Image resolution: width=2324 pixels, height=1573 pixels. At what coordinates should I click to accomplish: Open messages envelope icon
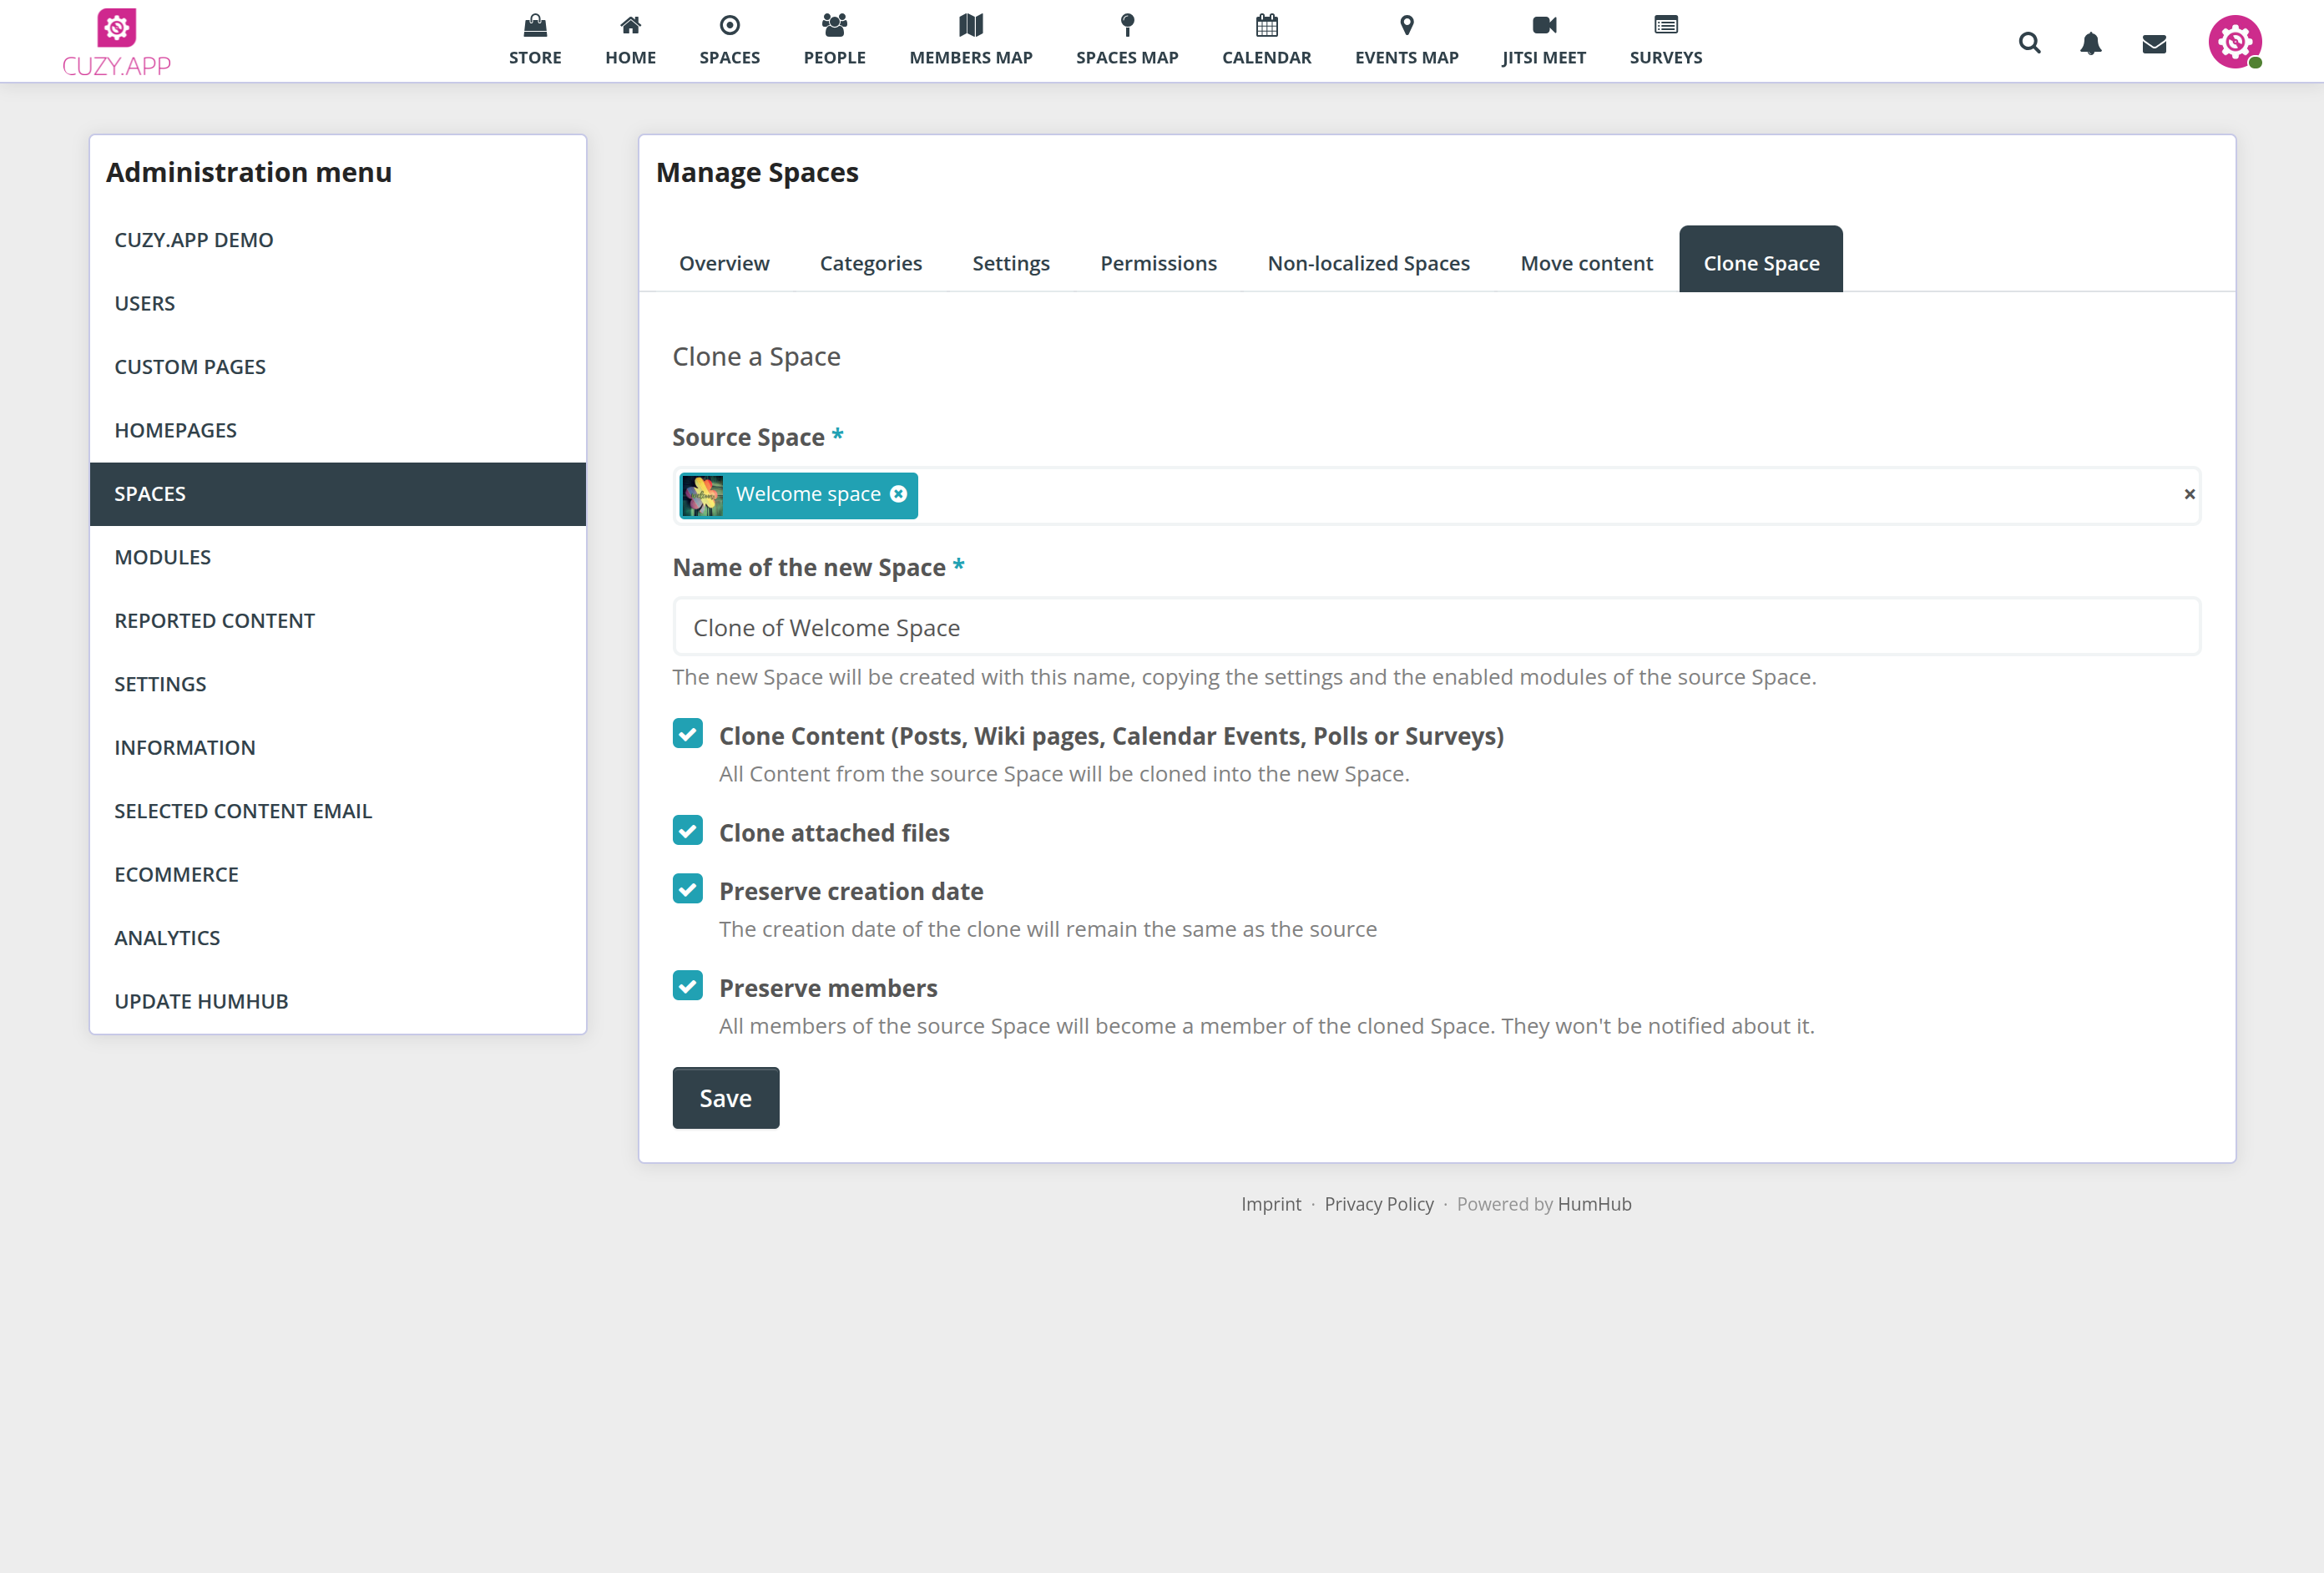pyautogui.click(x=2154, y=43)
